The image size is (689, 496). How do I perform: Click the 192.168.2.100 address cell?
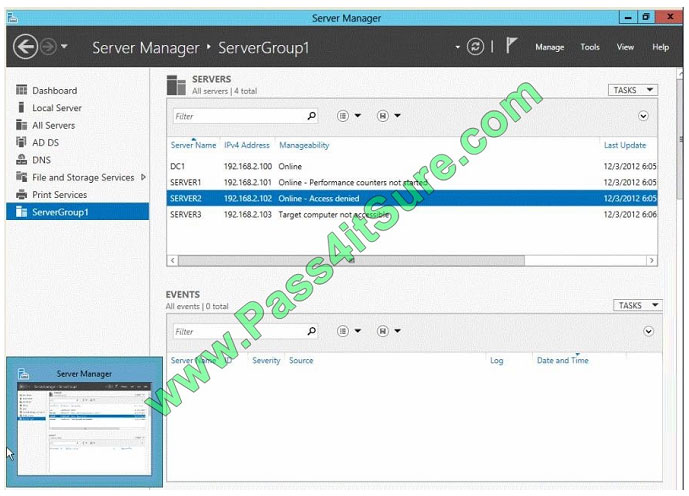248,167
